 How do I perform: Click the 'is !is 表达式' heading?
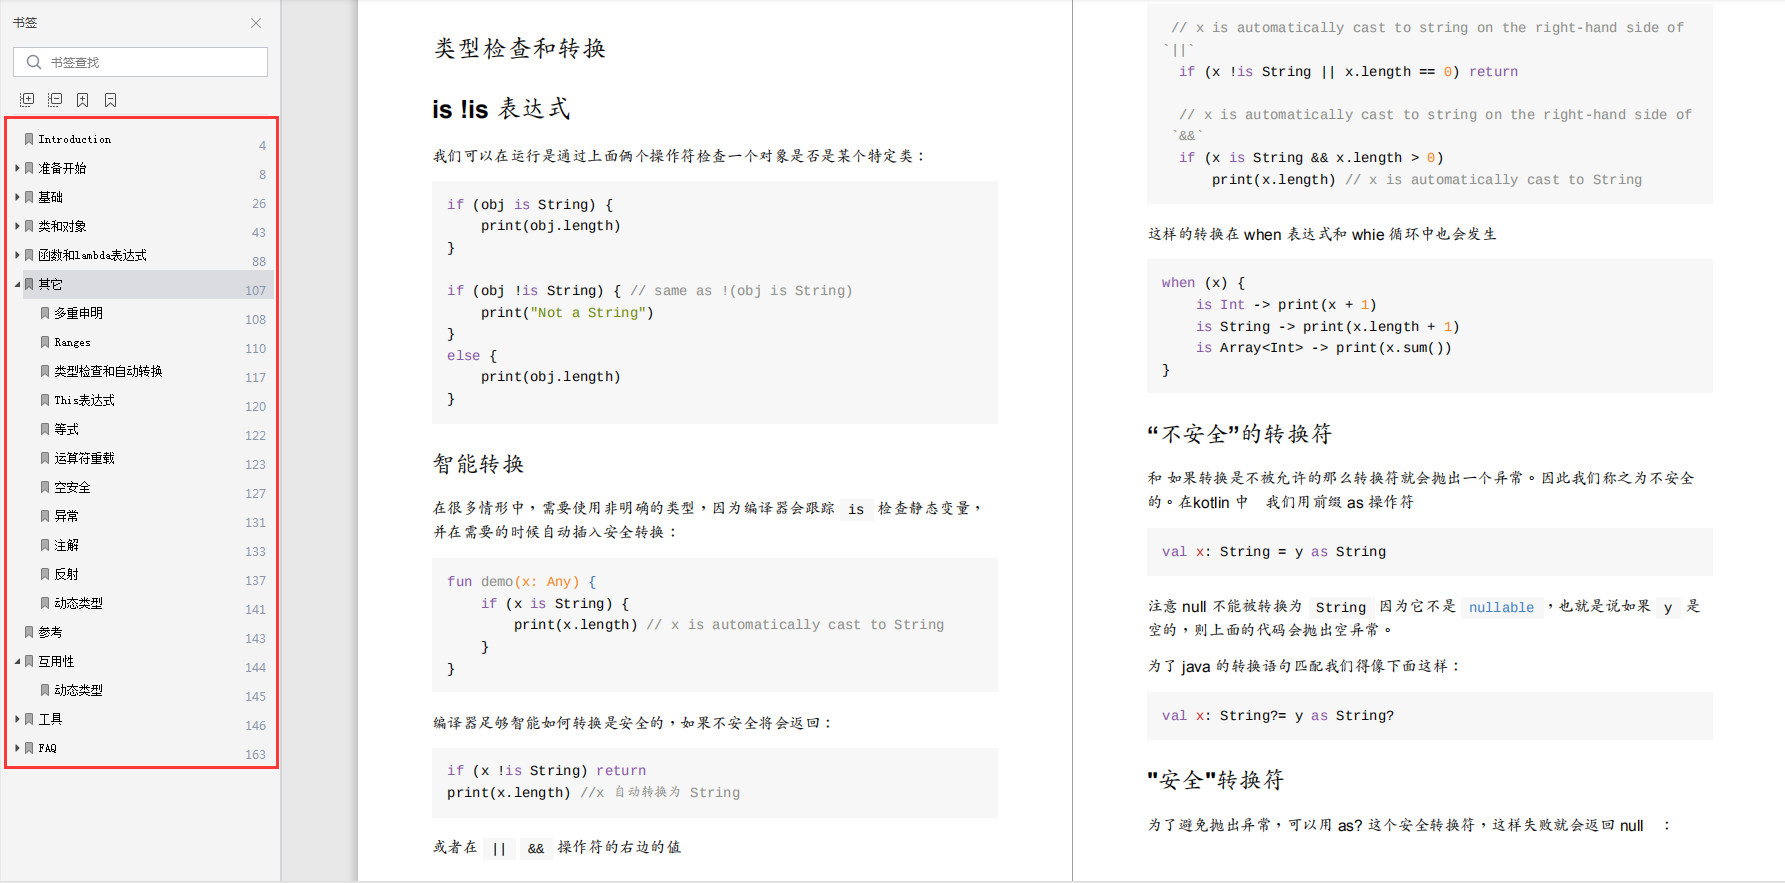point(501,109)
